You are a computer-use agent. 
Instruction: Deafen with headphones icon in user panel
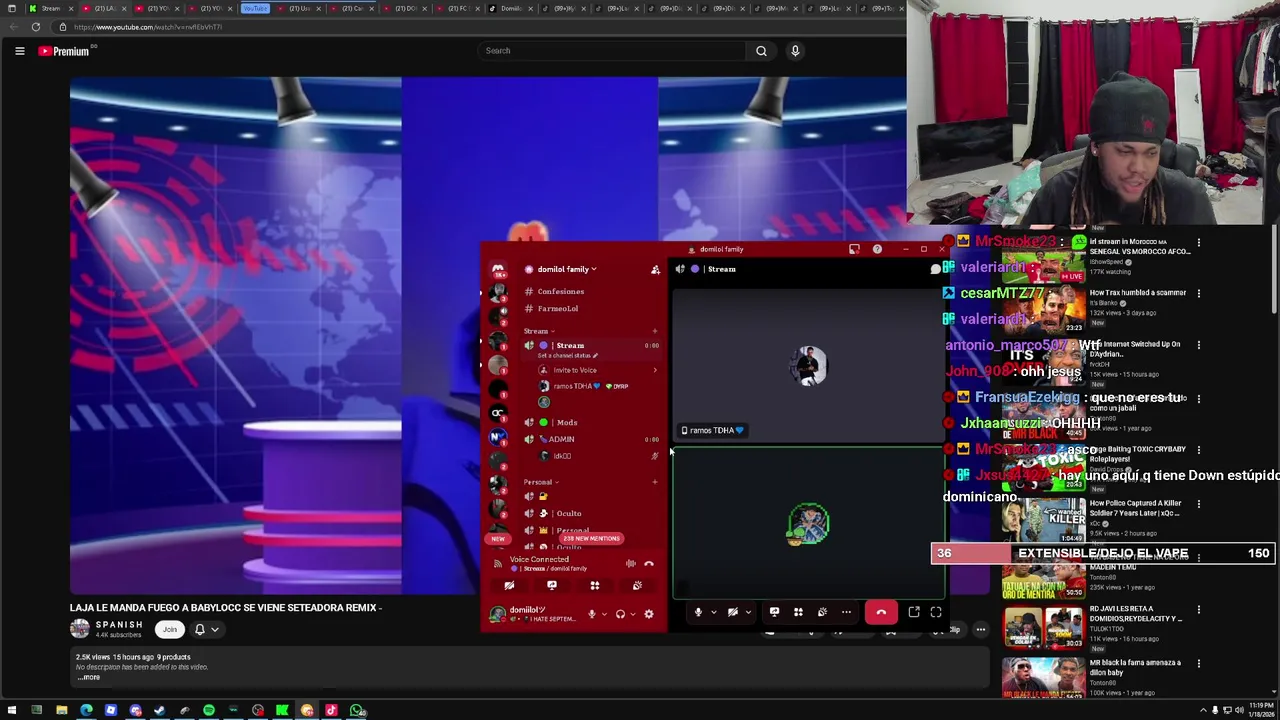(620, 614)
